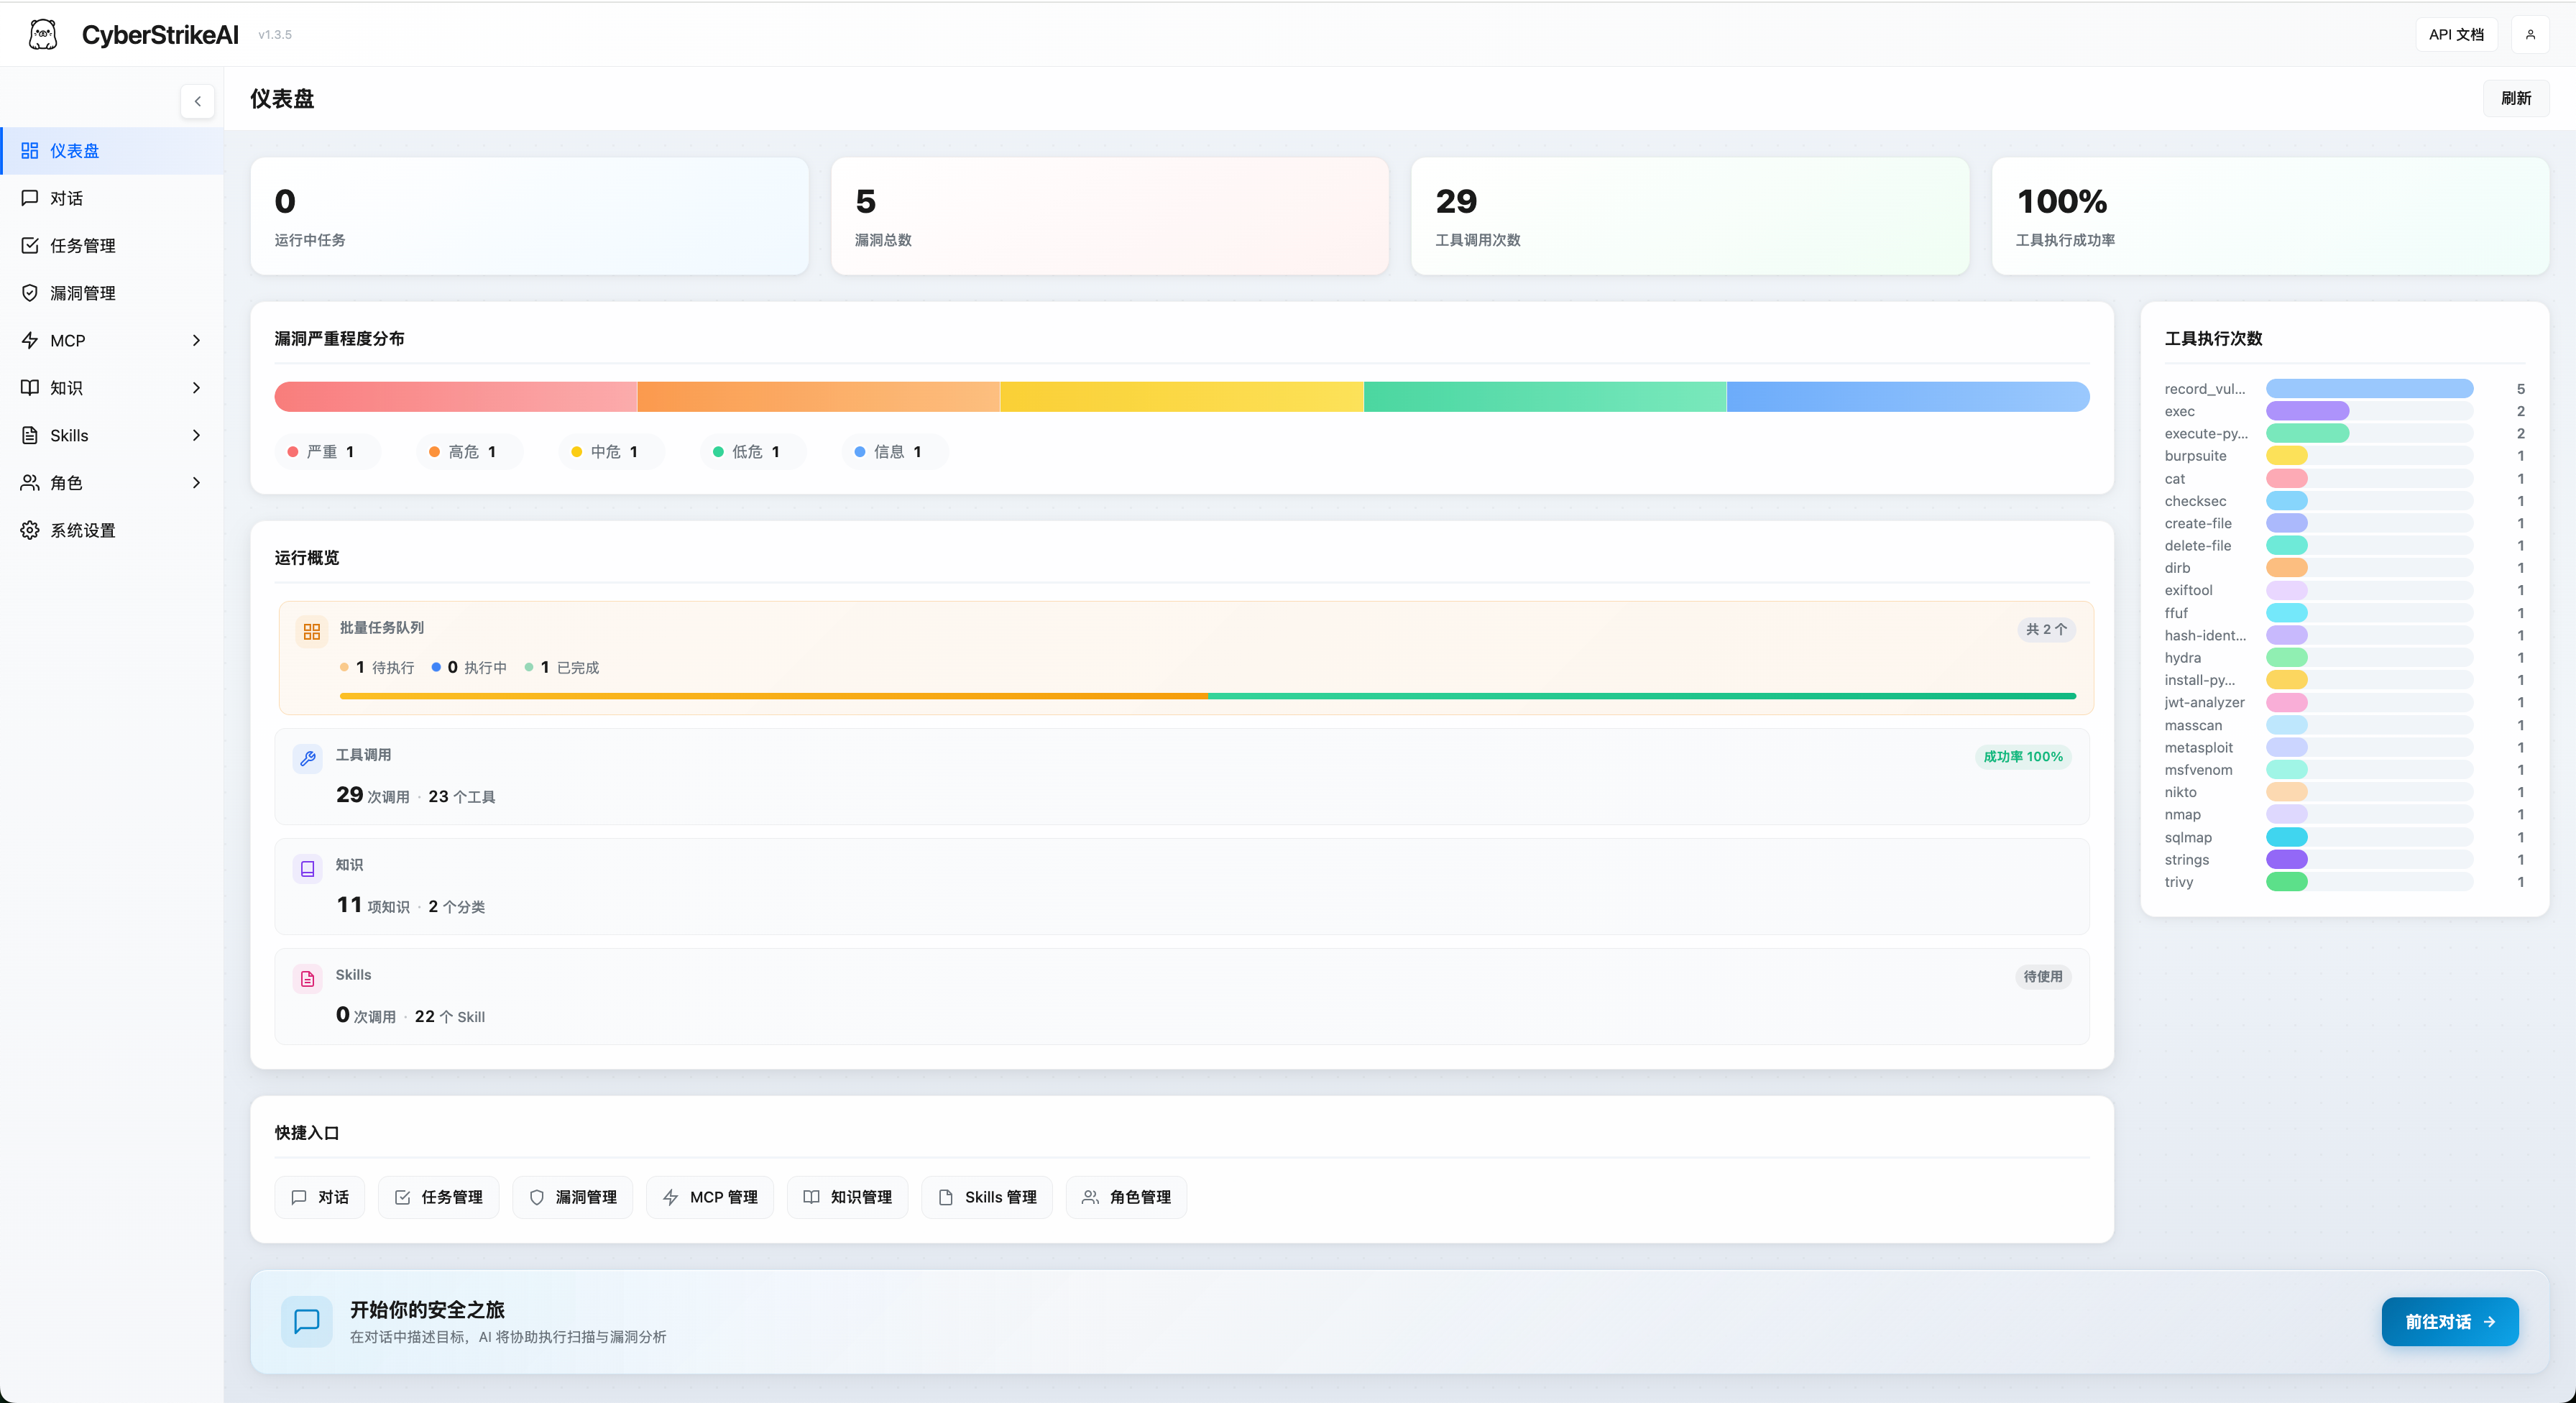Open the 对话 chat icon in sidebar
The image size is (2576, 1403).
click(30, 198)
